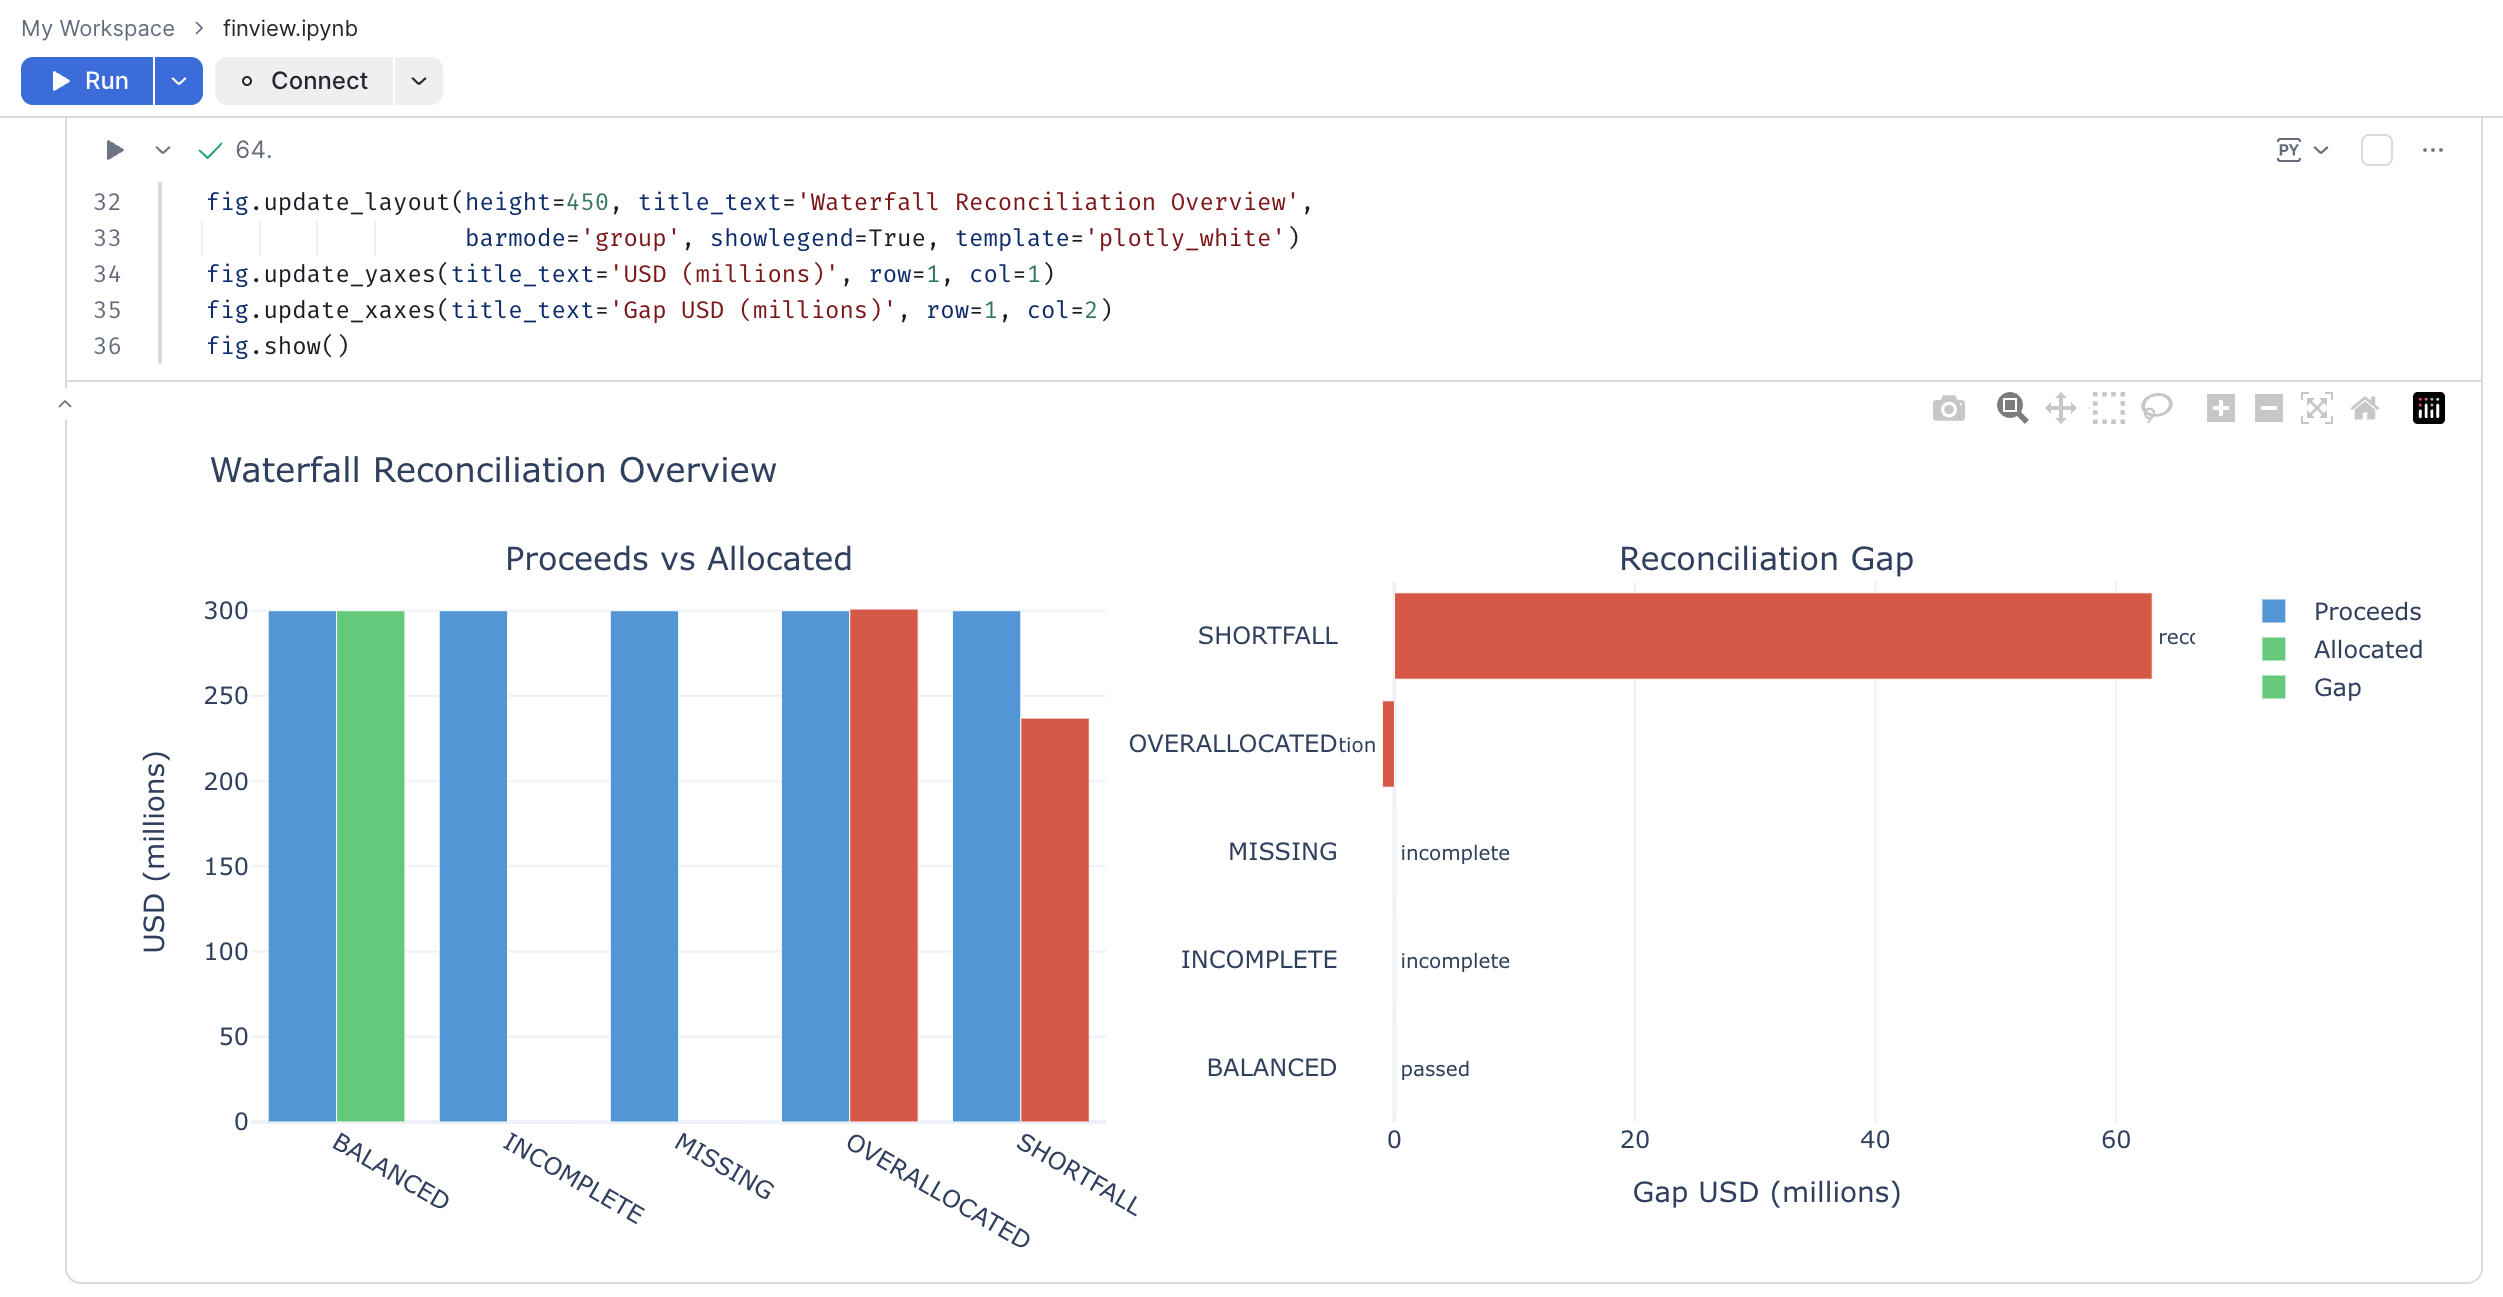Open the Connect dropdown arrow

(419, 81)
